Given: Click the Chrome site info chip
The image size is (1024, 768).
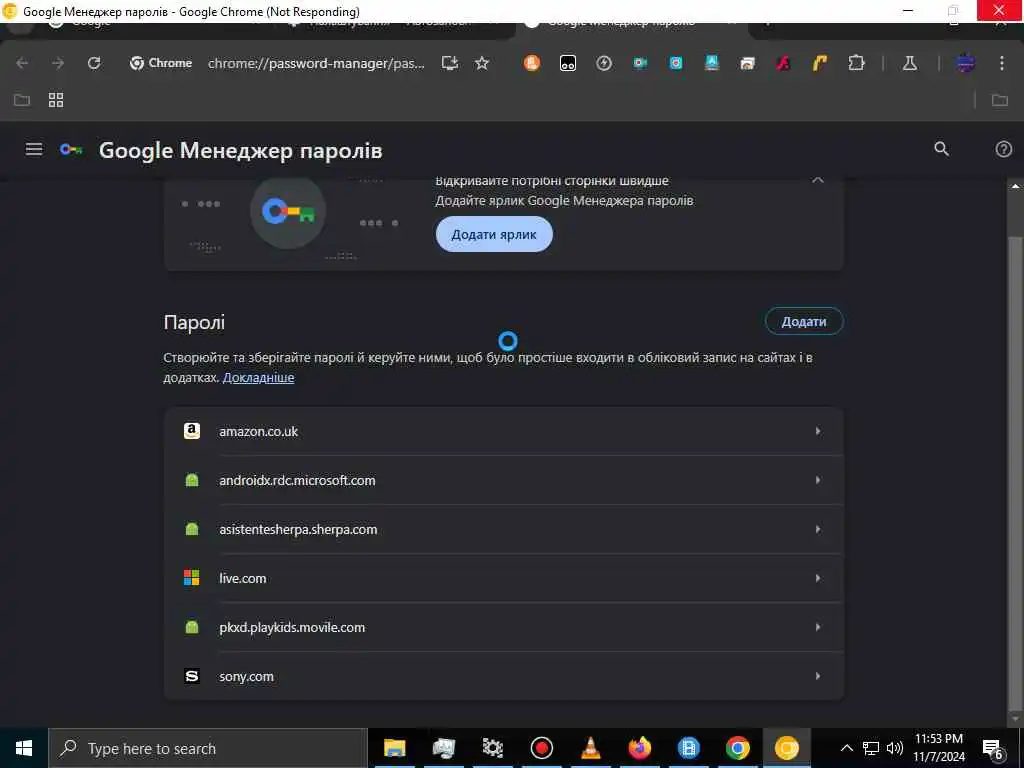Looking at the screenshot, I should click(x=161, y=63).
